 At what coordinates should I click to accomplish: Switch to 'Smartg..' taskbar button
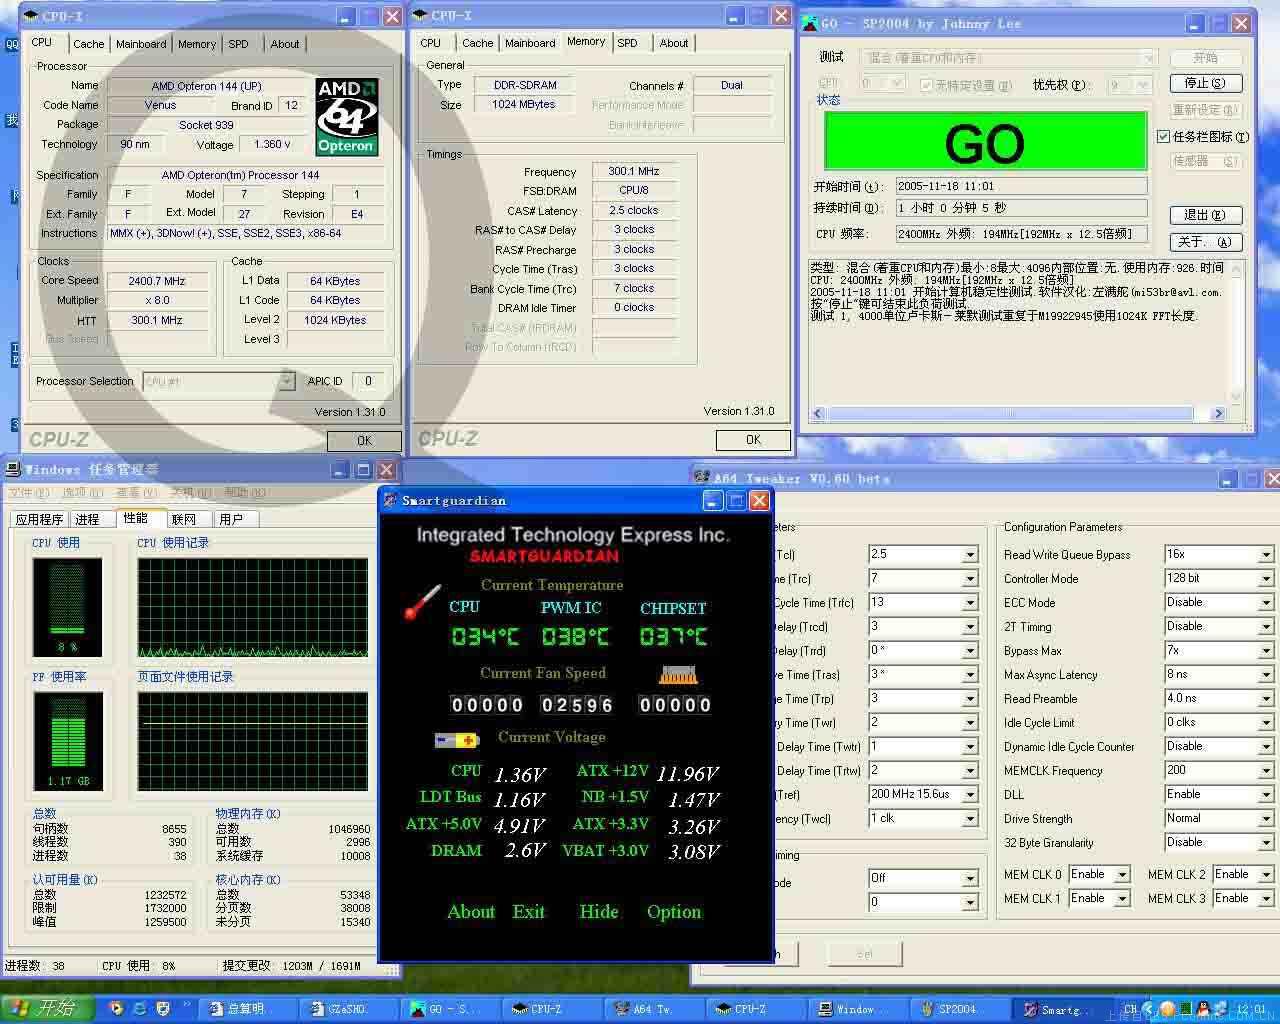[1061, 1009]
